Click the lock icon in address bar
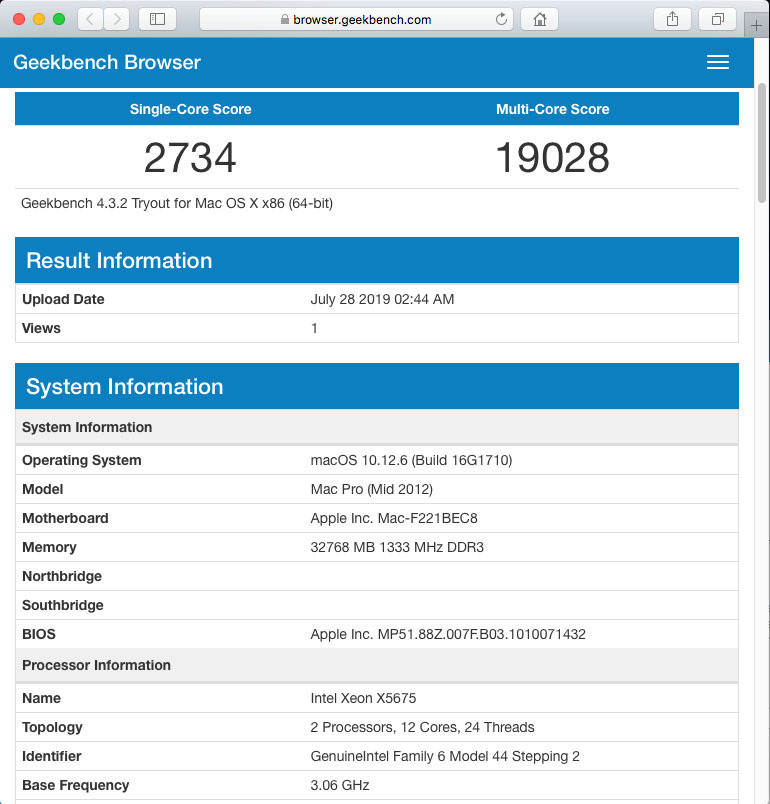Image resolution: width=770 pixels, height=804 pixels. tap(285, 20)
